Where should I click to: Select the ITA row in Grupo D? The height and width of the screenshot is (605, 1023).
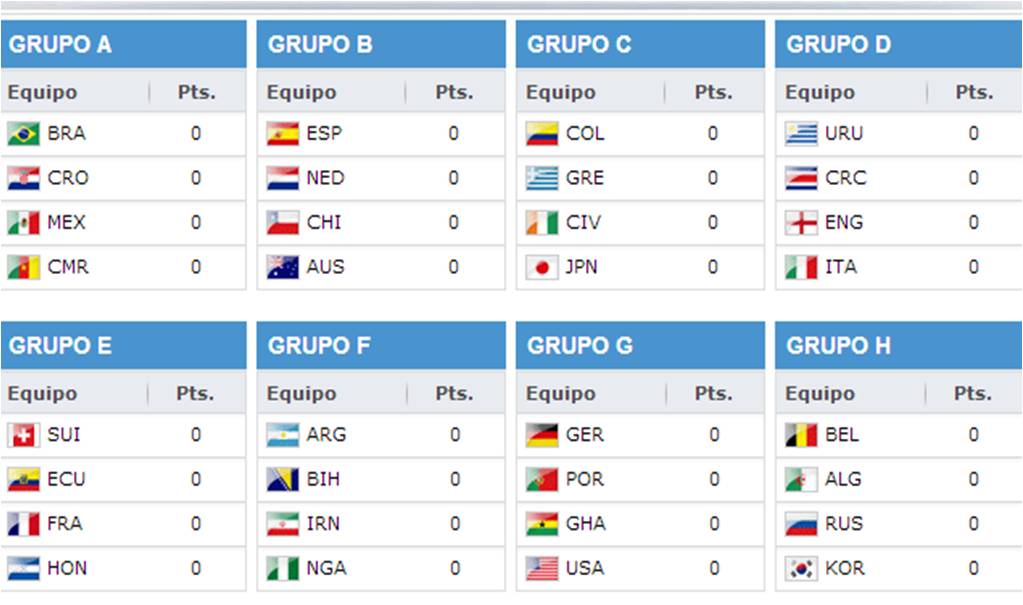point(898,267)
